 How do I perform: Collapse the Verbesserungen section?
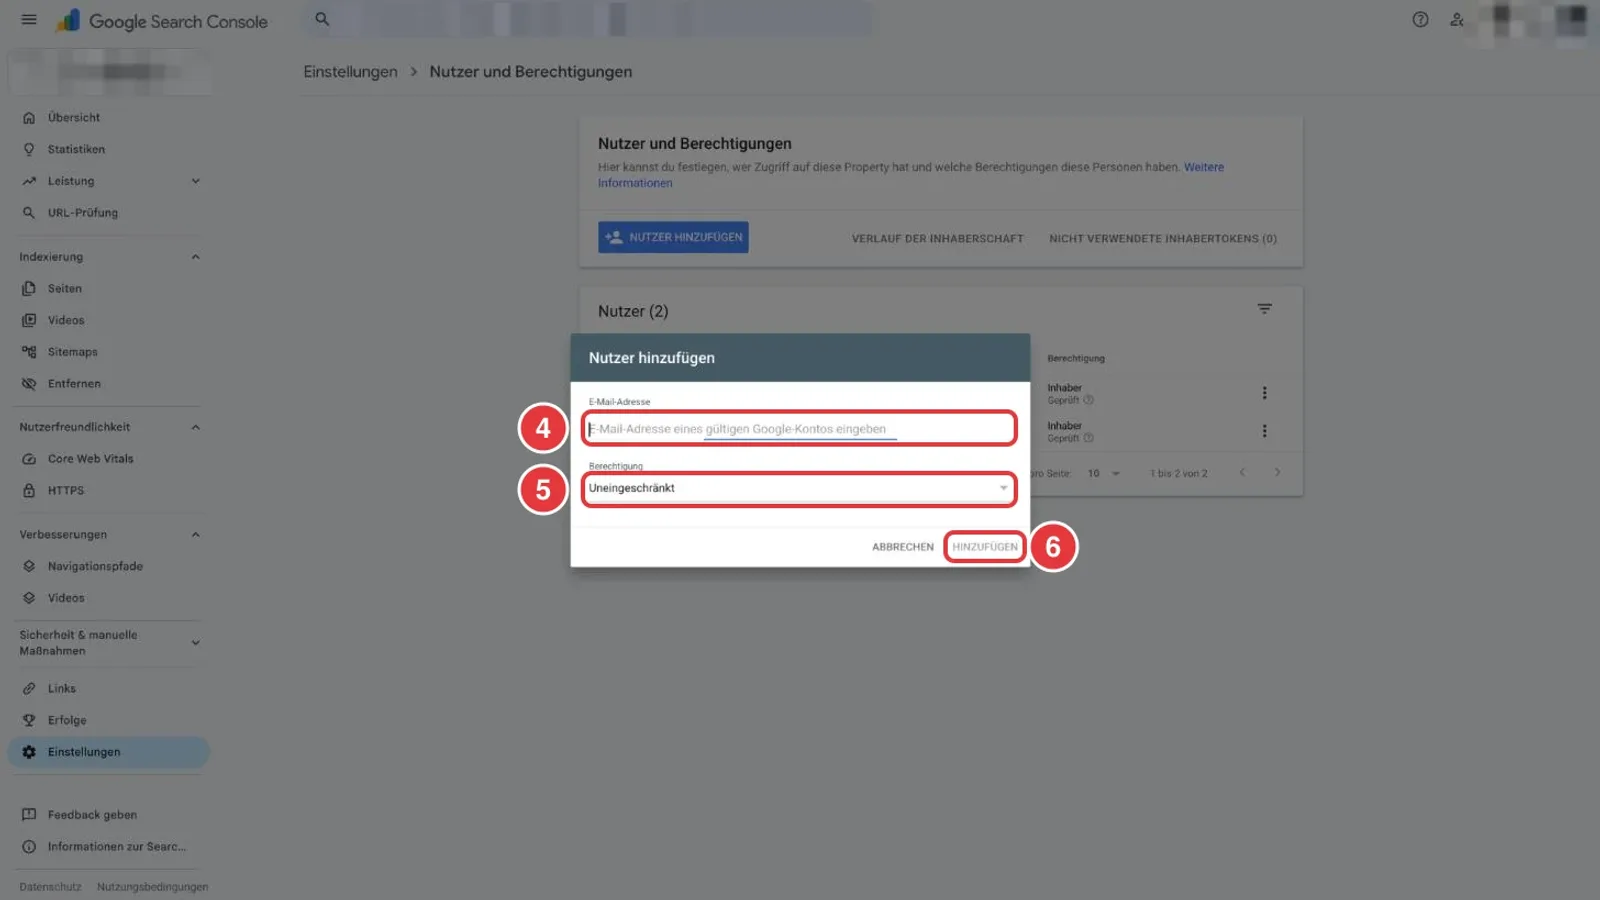click(196, 534)
